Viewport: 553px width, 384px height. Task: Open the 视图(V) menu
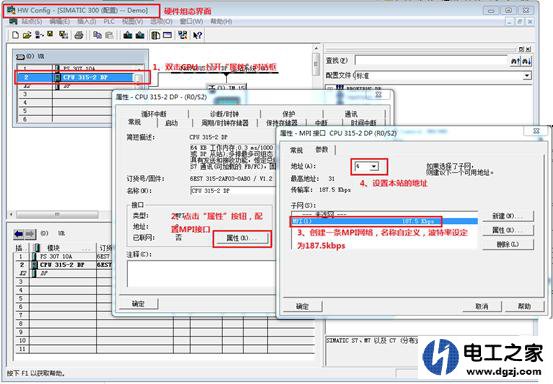pos(133,22)
